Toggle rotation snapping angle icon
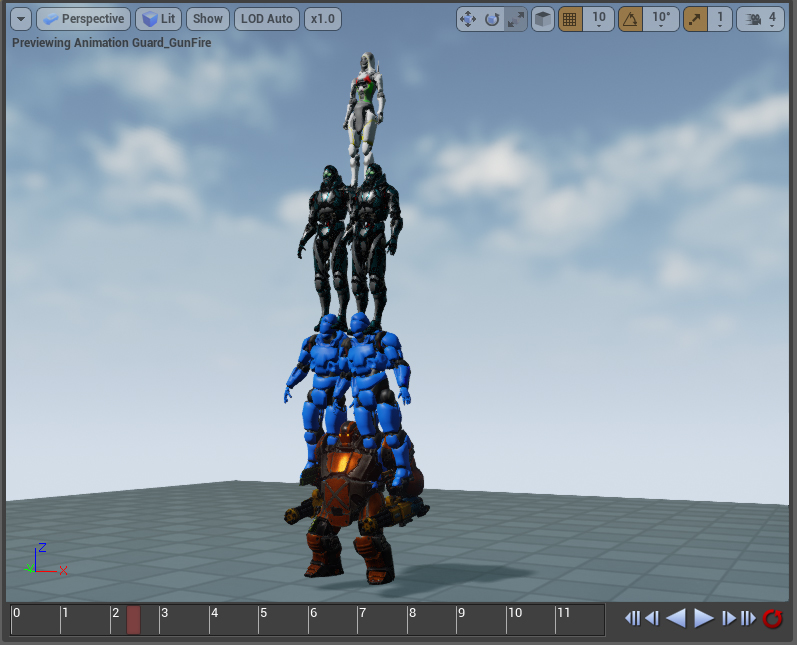Viewport: 797px width, 645px height. pos(630,19)
